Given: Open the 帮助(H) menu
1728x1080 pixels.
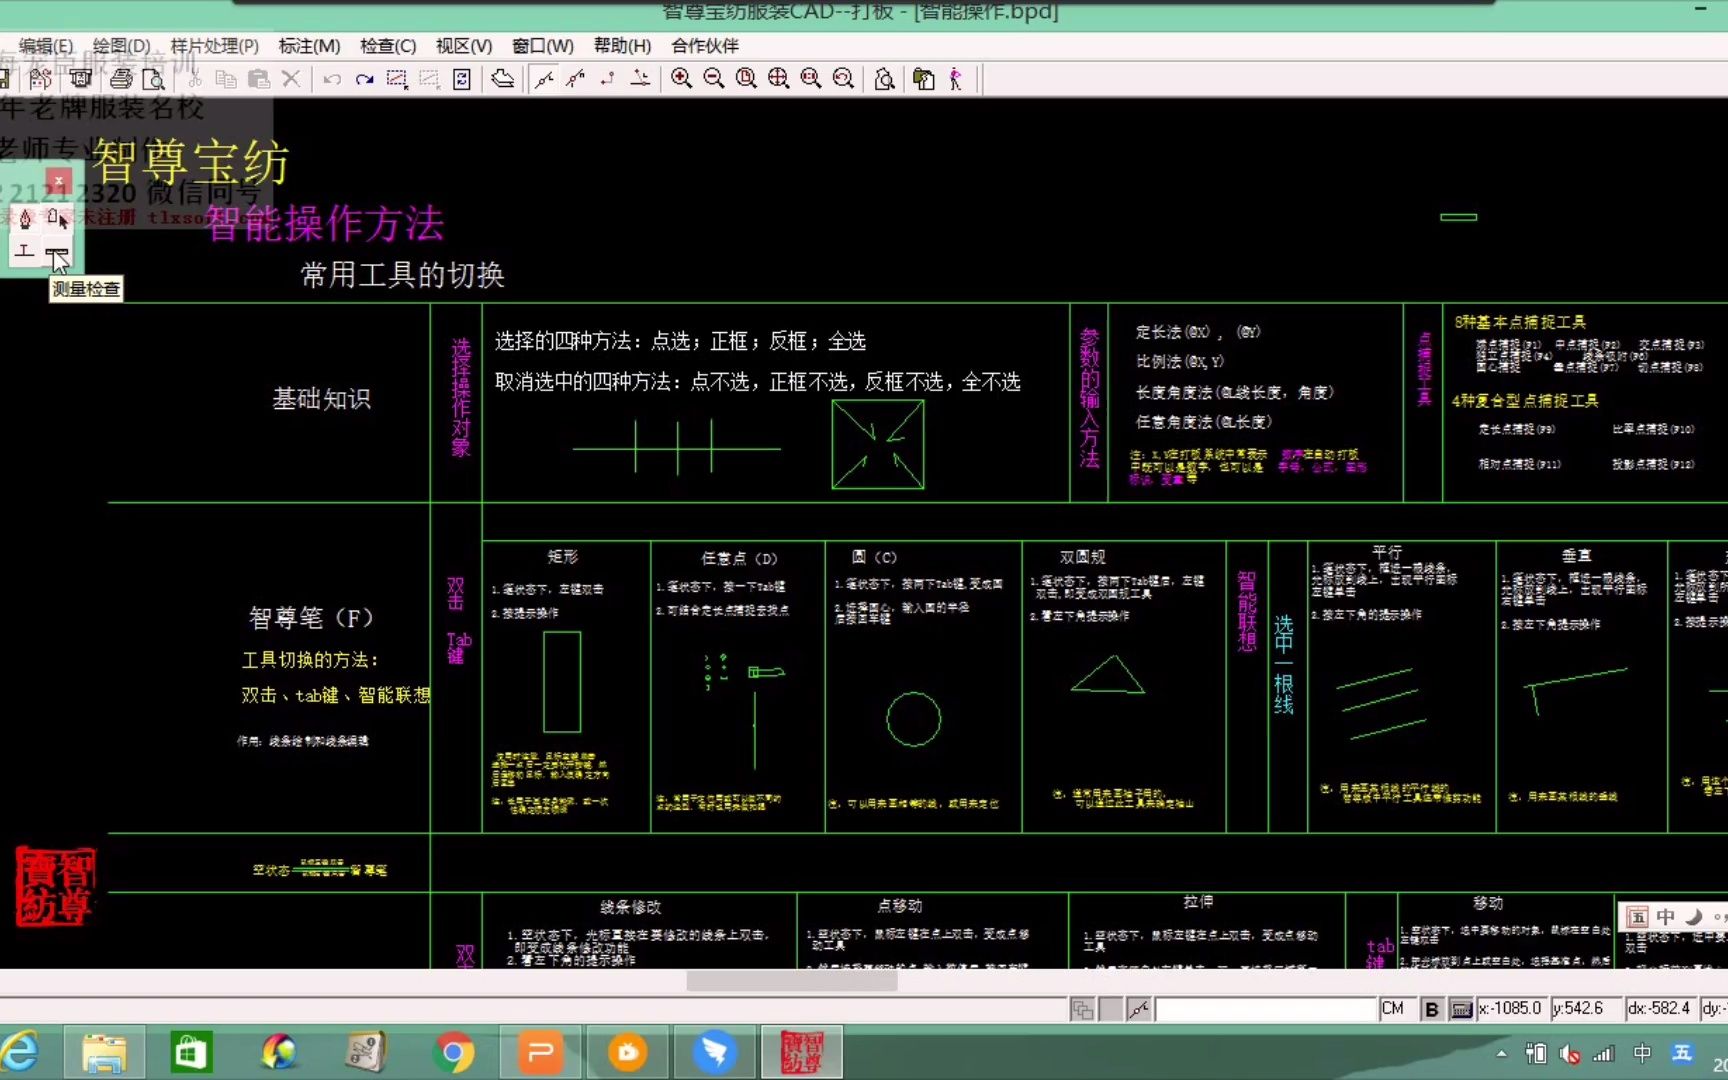Looking at the screenshot, I should coord(622,46).
